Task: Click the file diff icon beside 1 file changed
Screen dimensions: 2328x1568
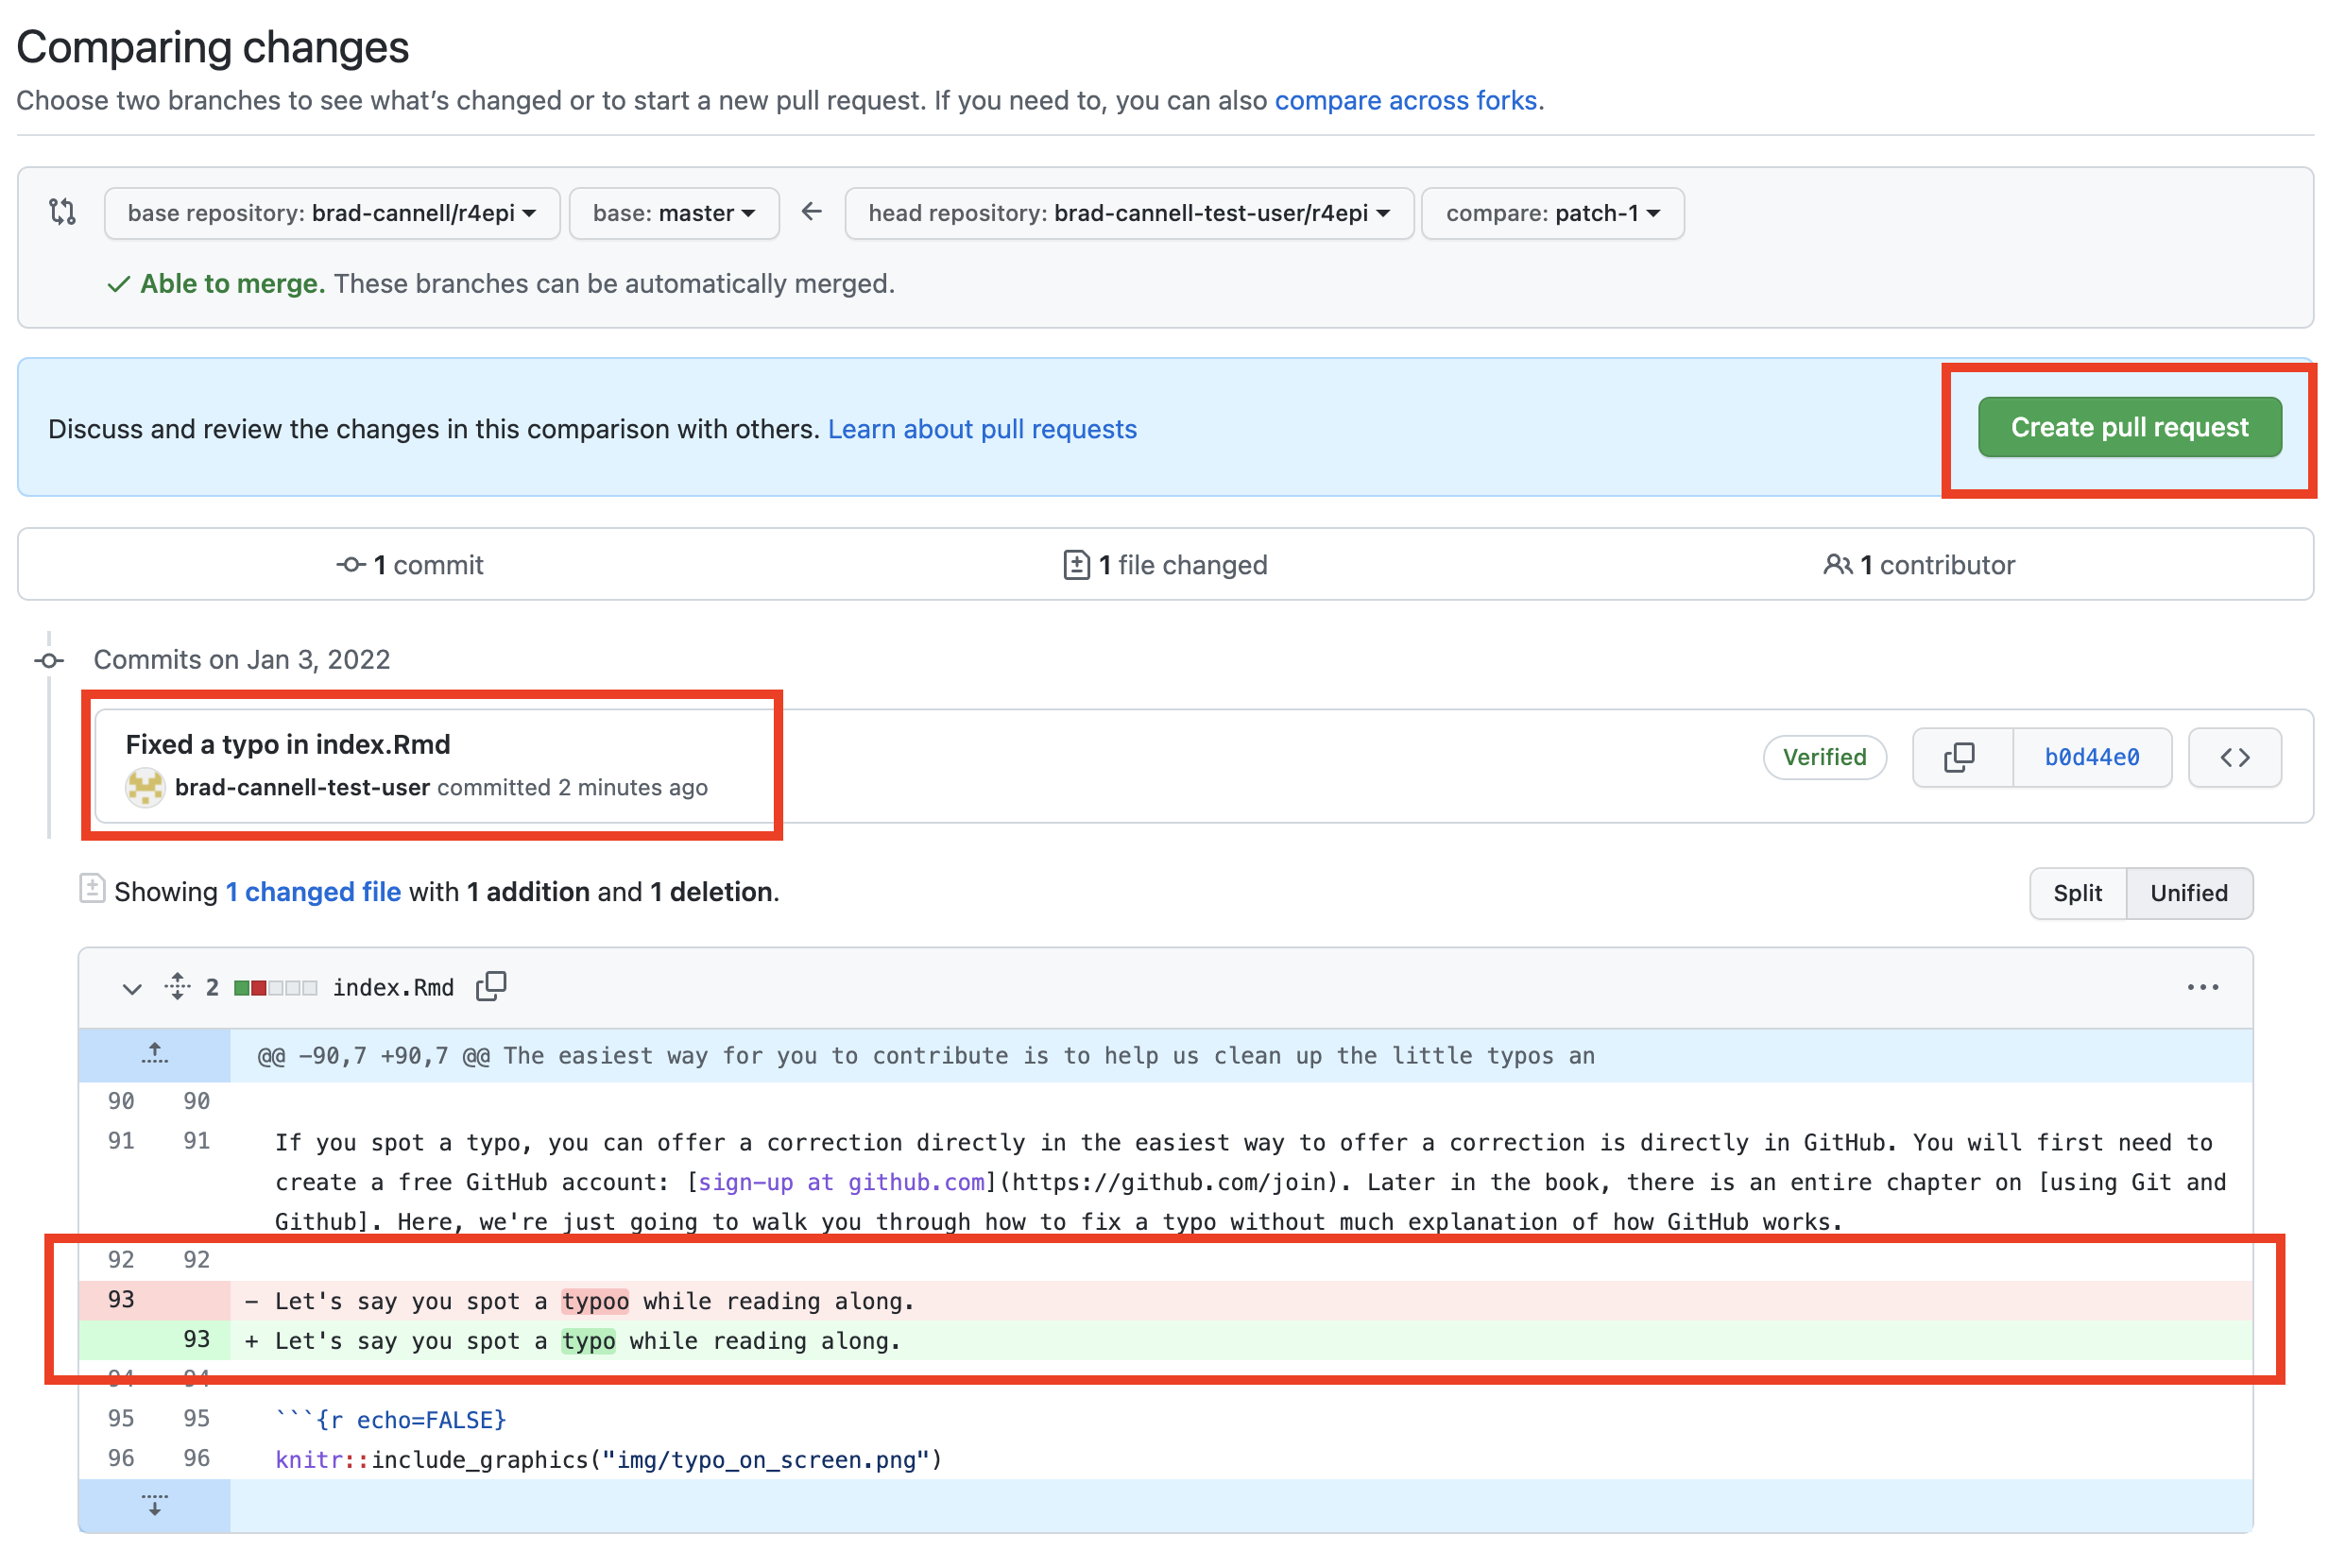Action: (1076, 565)
